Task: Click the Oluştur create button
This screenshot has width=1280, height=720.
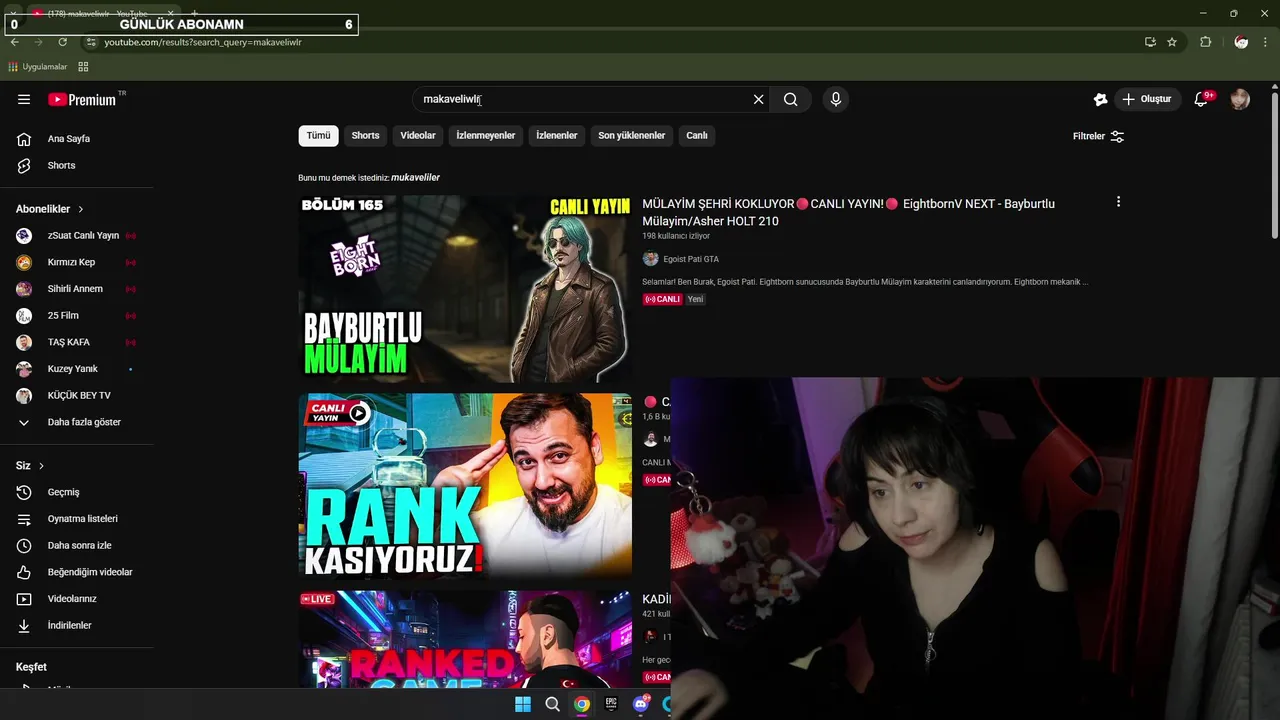Action: [x=1146, y=99]
